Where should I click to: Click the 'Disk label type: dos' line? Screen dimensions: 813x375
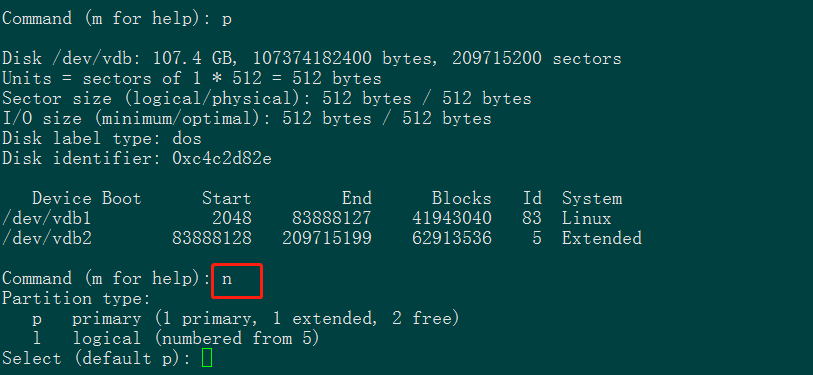point(102,138)
